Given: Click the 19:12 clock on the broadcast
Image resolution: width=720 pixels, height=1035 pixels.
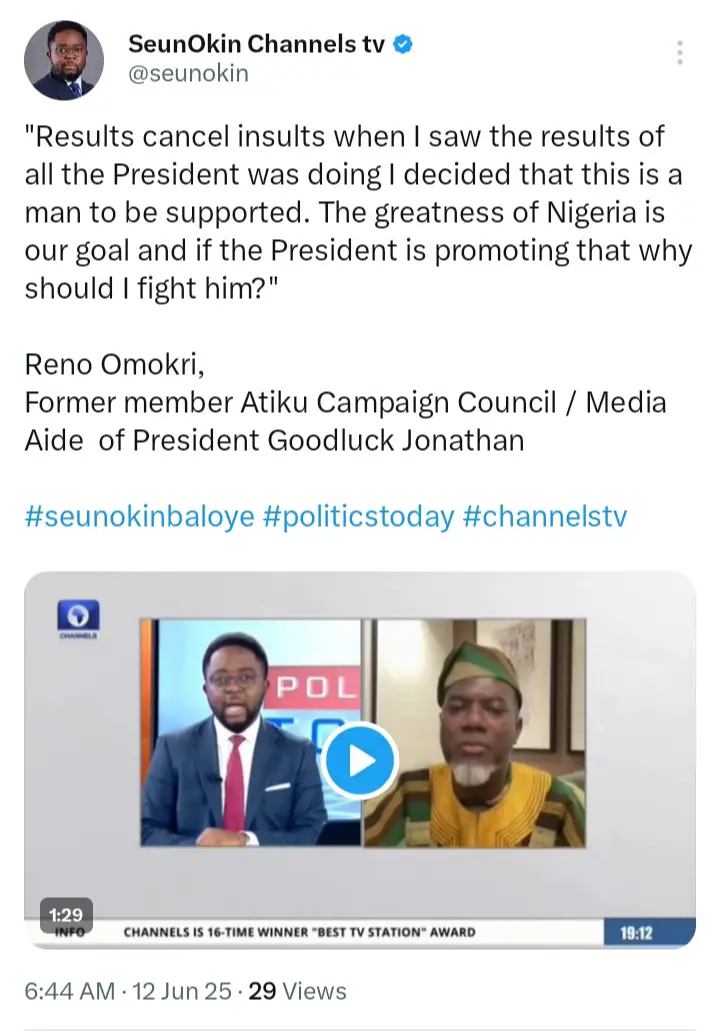Looking at the screenshot, I should pos(636,933).
